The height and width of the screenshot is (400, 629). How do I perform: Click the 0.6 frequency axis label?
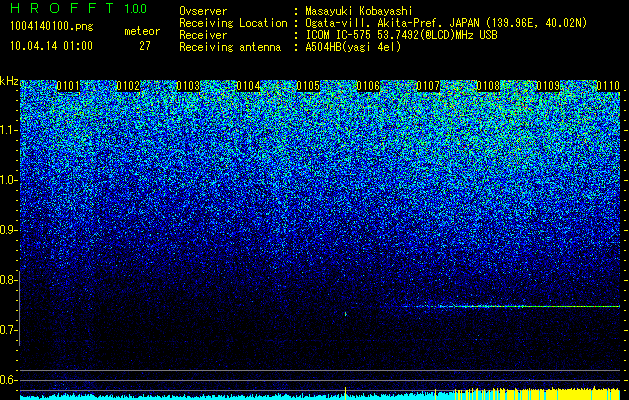(x=9, y=380)
